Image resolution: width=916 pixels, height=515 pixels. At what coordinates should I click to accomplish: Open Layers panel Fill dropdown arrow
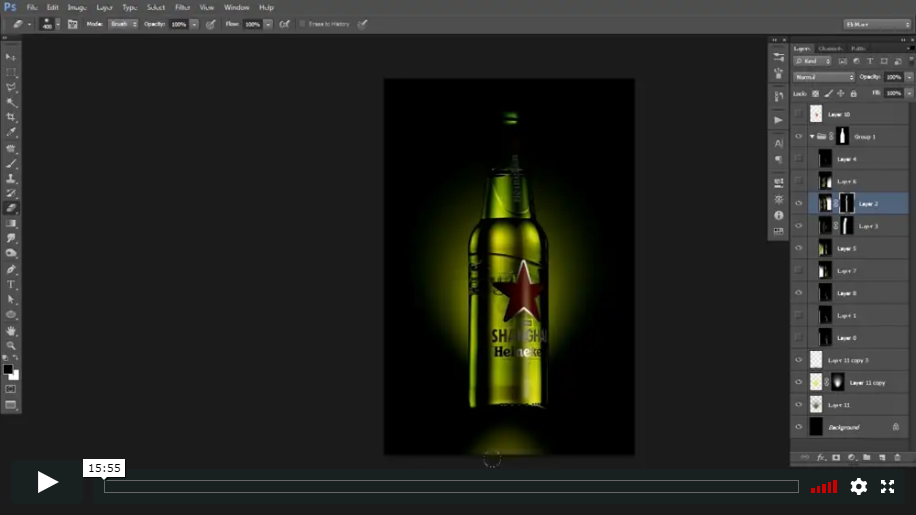[x=908, y=93]
